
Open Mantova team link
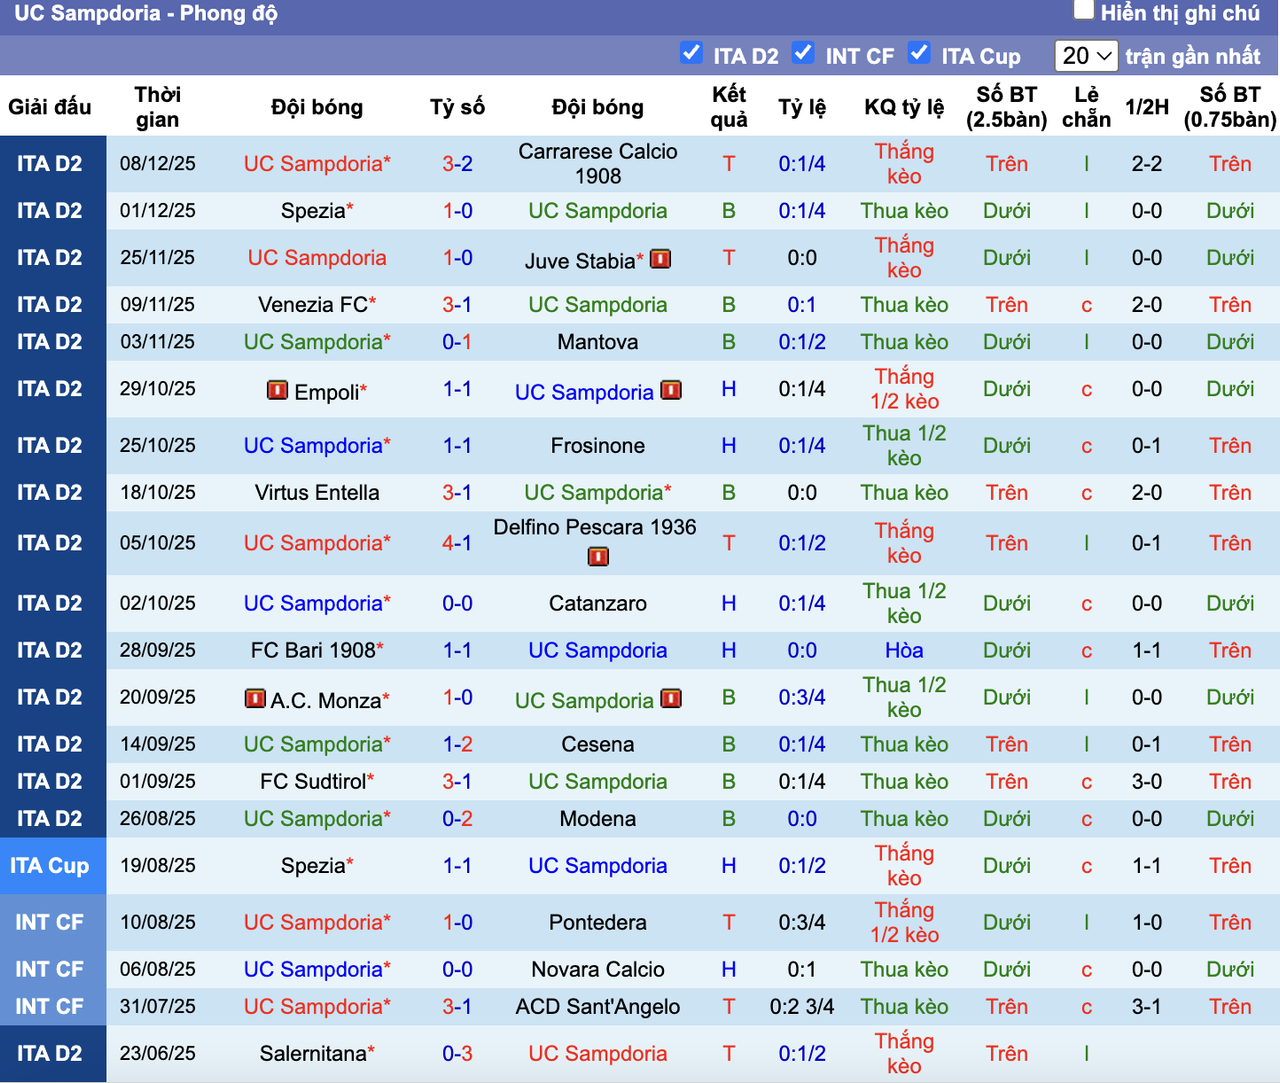598,342
